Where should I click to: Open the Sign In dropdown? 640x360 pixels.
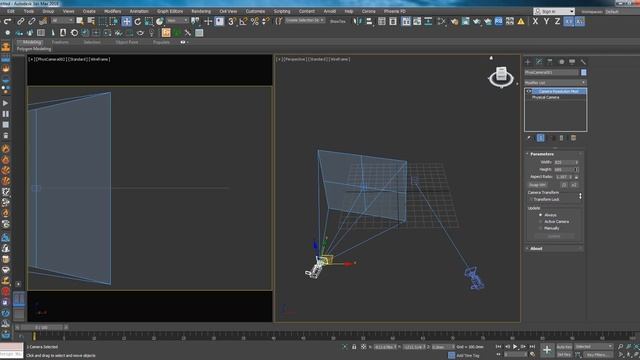(x=554, y=11)
